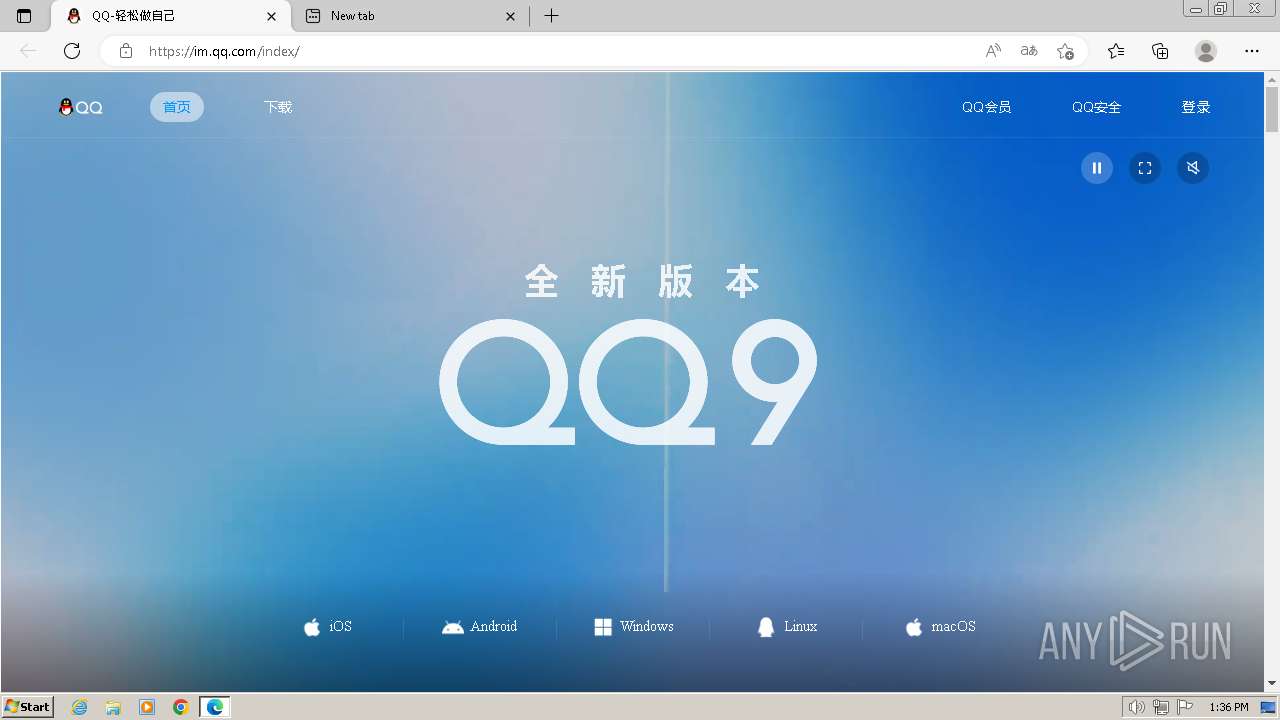Image resolution: width=1280 pixels, height=720 pixels.
Task: Add this page to favorites star icon
Action: pos(1065,51)
